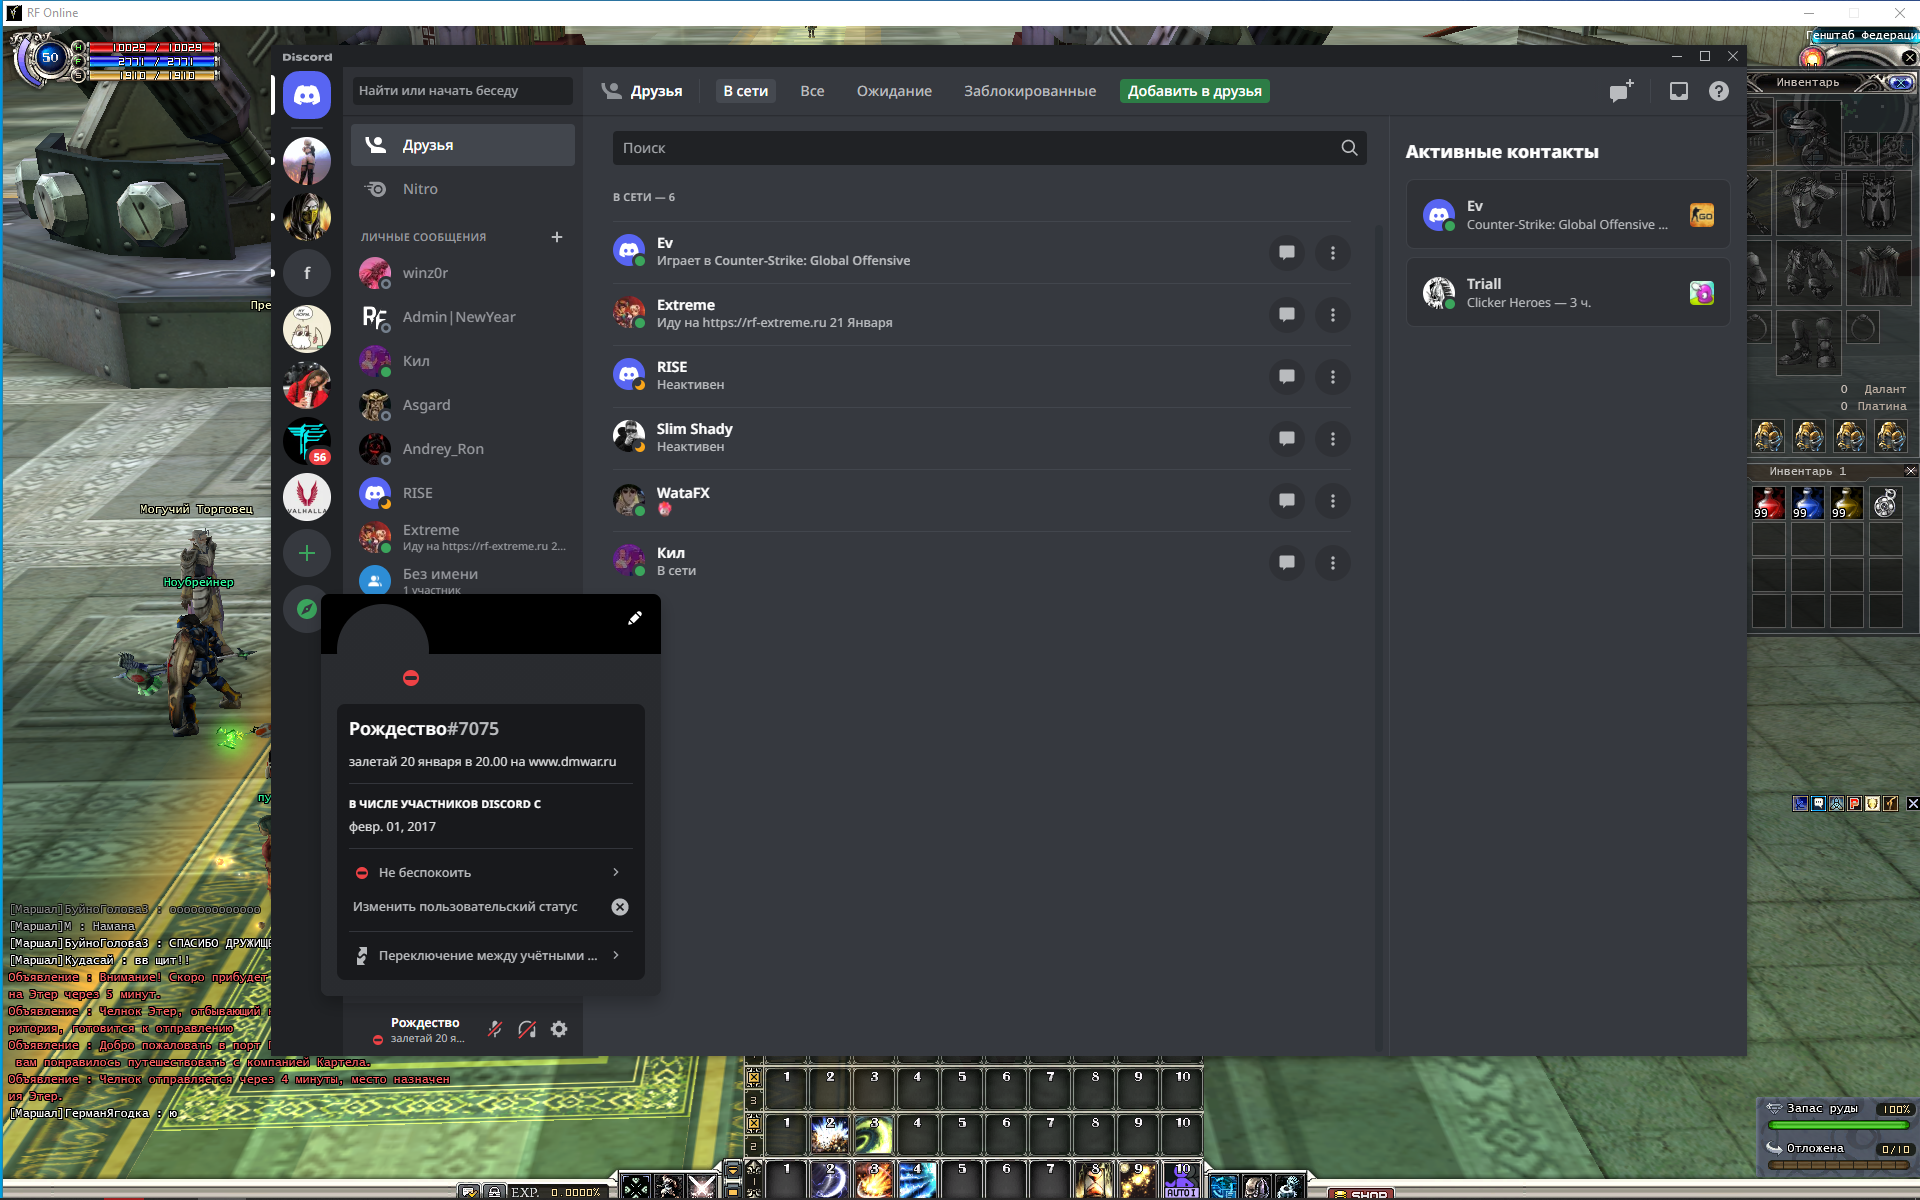Click the SHOP button in game bar
Screen dimensions: 1920x1200
click(x=1360, y=1193)
